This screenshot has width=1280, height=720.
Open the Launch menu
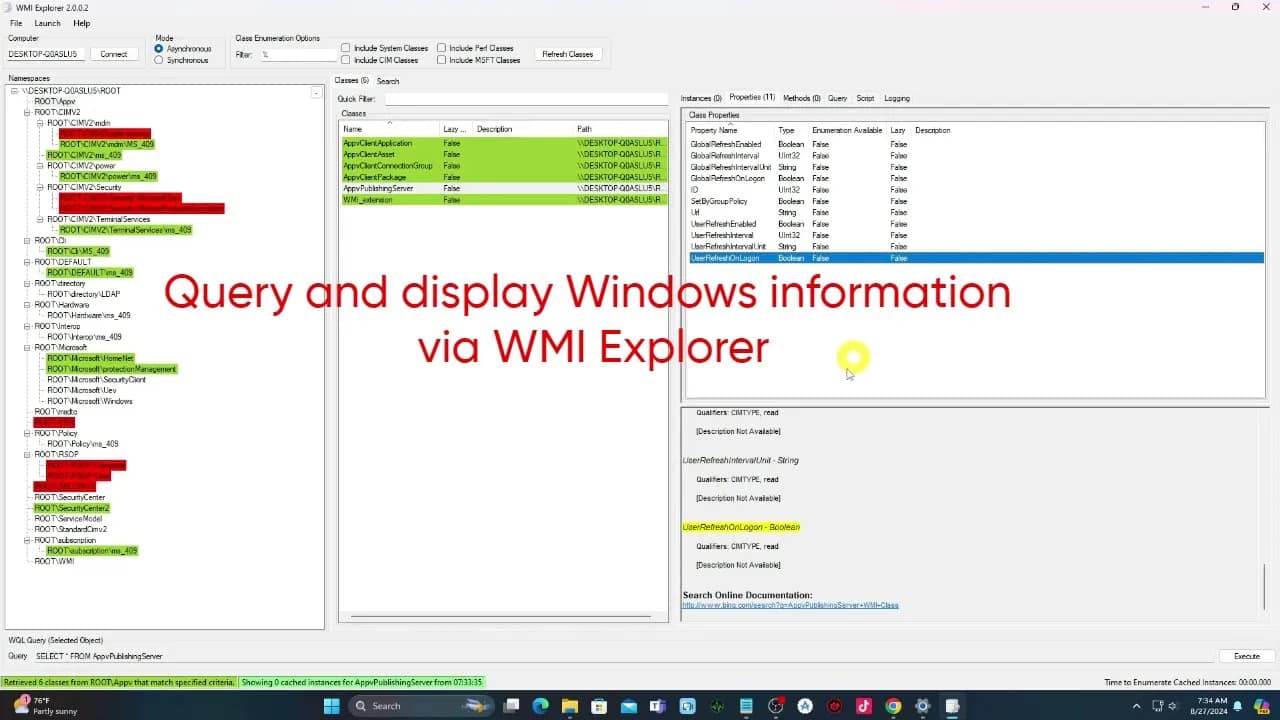click(48, 23)
